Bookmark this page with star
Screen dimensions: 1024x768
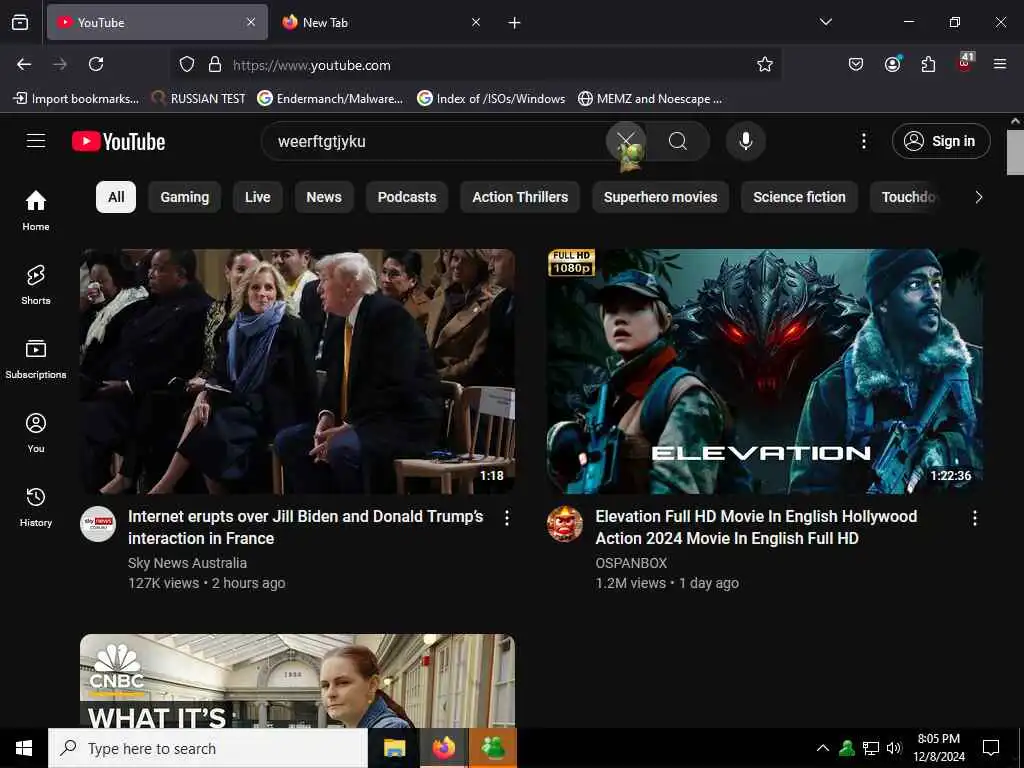pos(765,64)
